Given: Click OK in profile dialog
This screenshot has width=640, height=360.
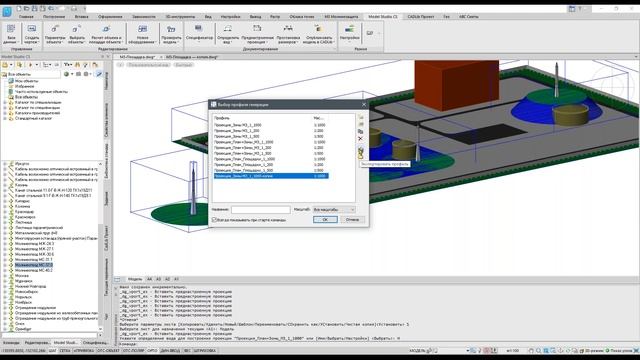Looking at the screenshot, I should 325,220.
